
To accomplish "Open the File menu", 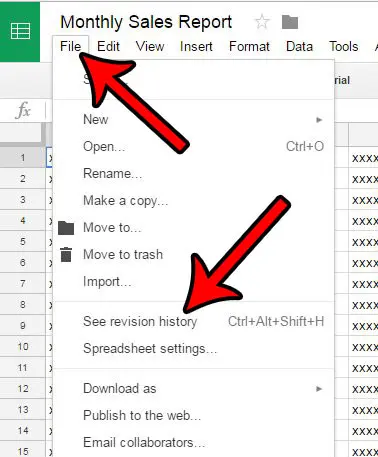I will [70, 46].
